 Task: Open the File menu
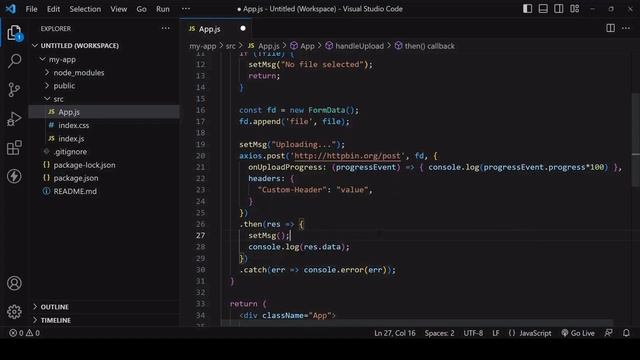pos(31,9)
